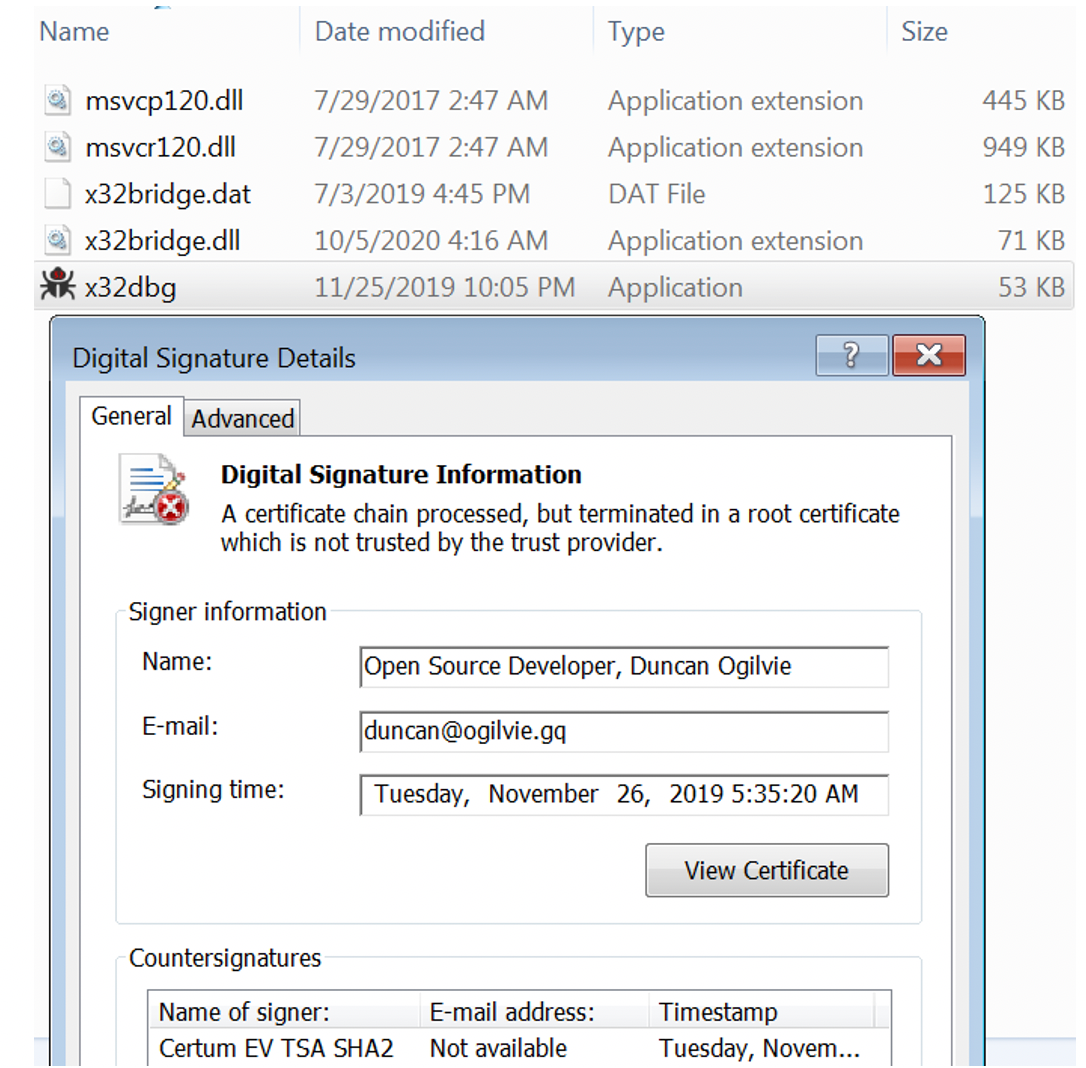Click the 'Signer information' group label
The height and width of the screenshot is (1068, 1086).
click(x=227, y=612)
